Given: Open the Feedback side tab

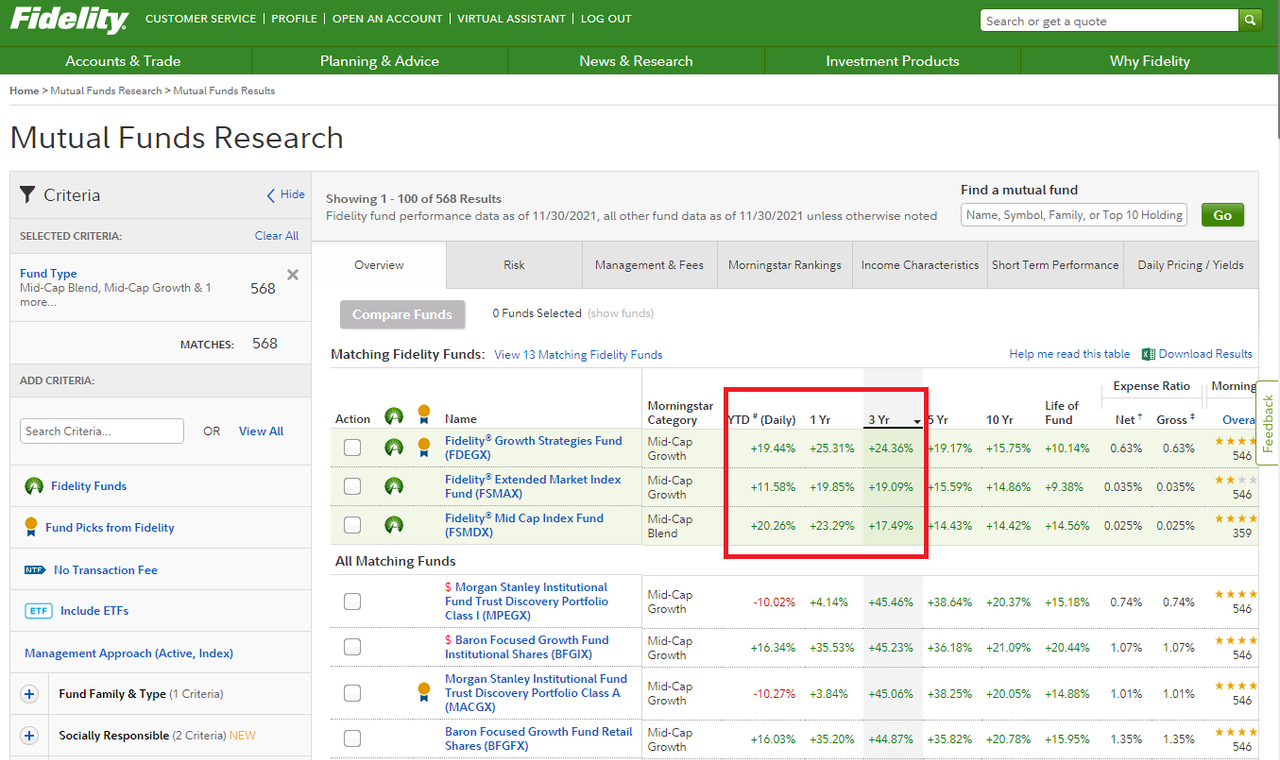Looking at the screenshot, I should 1268,423.
